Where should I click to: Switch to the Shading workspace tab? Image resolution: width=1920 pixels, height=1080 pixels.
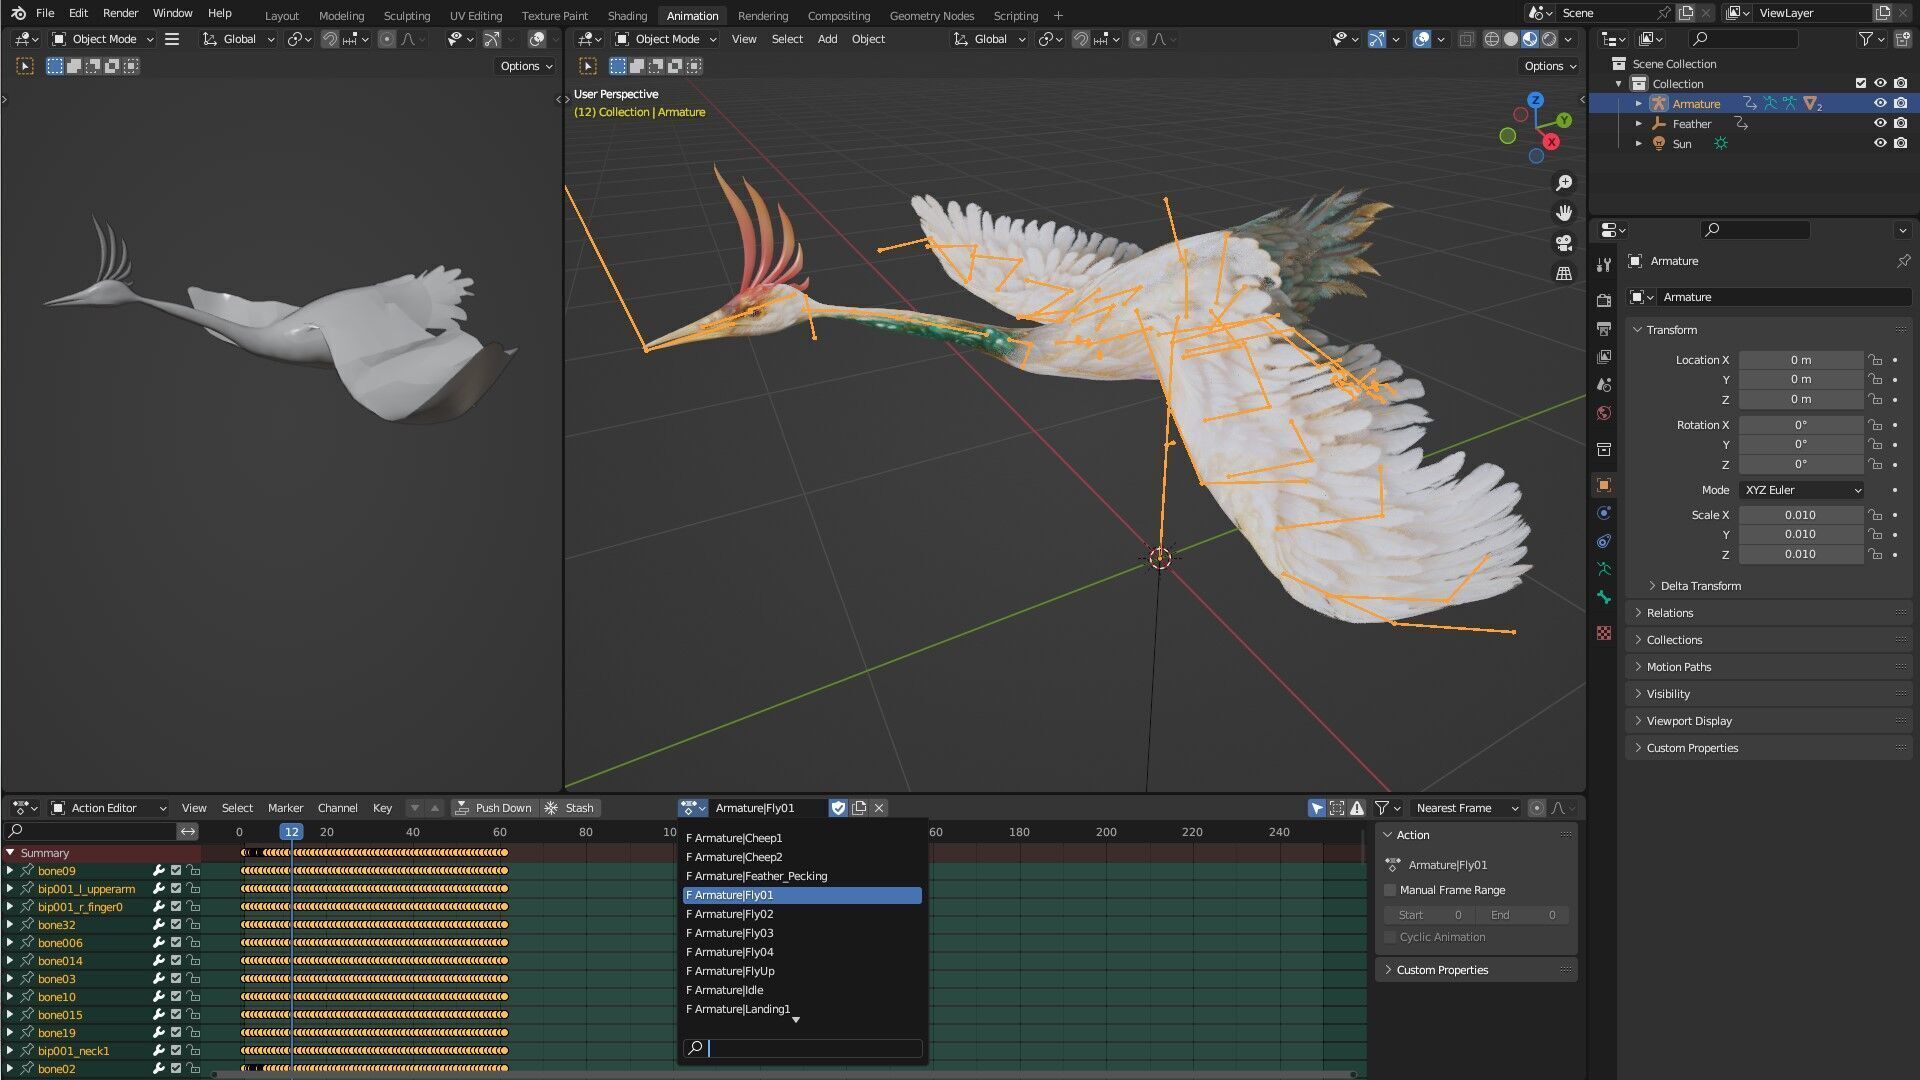coord(627,16)
